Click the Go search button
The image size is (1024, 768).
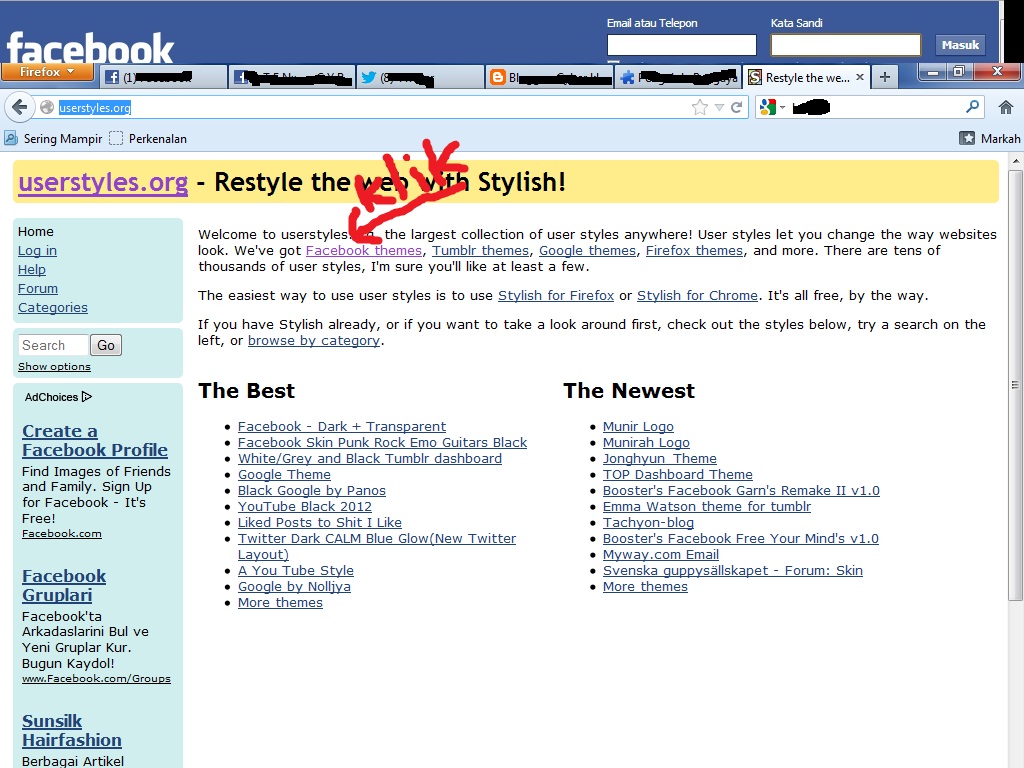pyautogui.click(x=106, y=345)
